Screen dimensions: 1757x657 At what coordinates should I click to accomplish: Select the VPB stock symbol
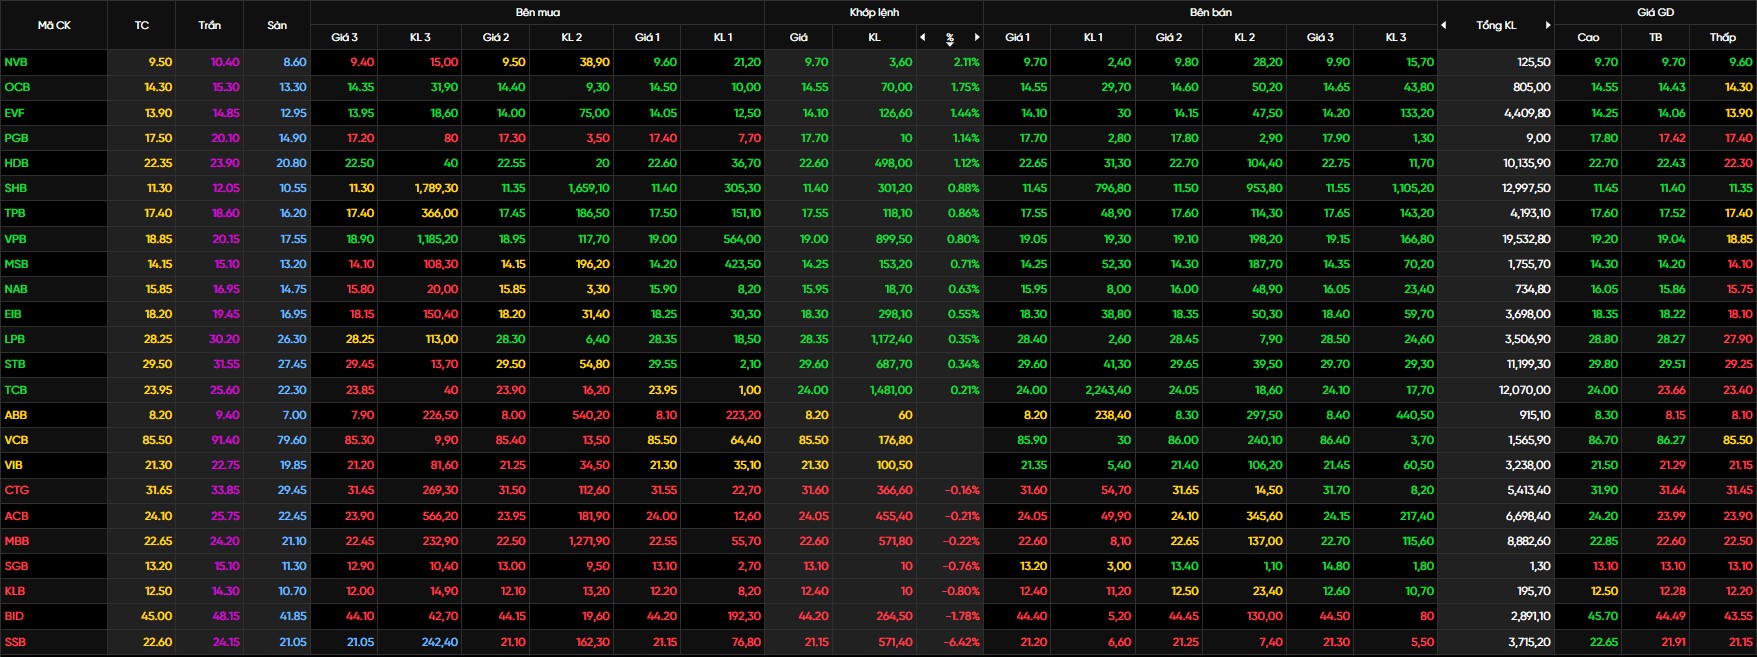point(16,239)
